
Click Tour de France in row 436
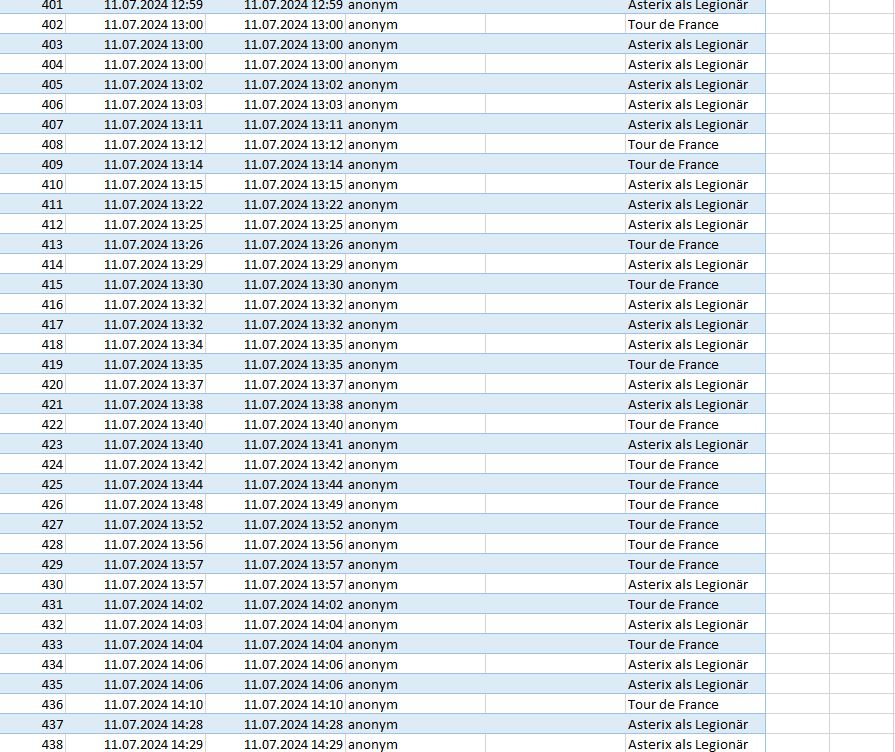(673, 705)
